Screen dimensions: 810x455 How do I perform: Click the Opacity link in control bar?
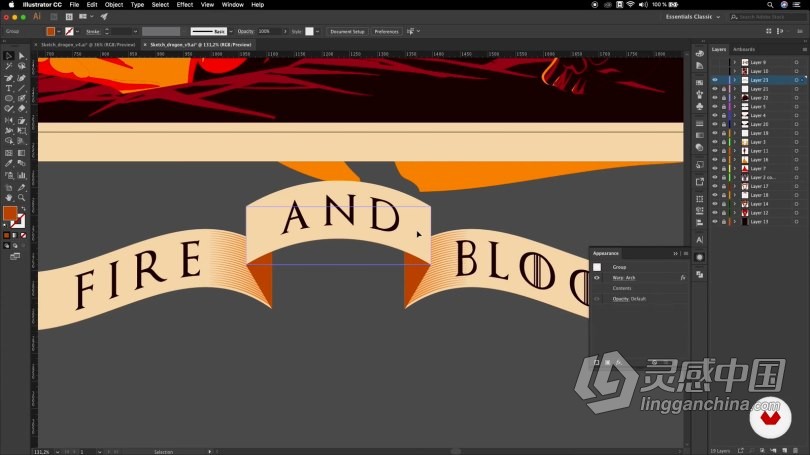coord(245,32)
